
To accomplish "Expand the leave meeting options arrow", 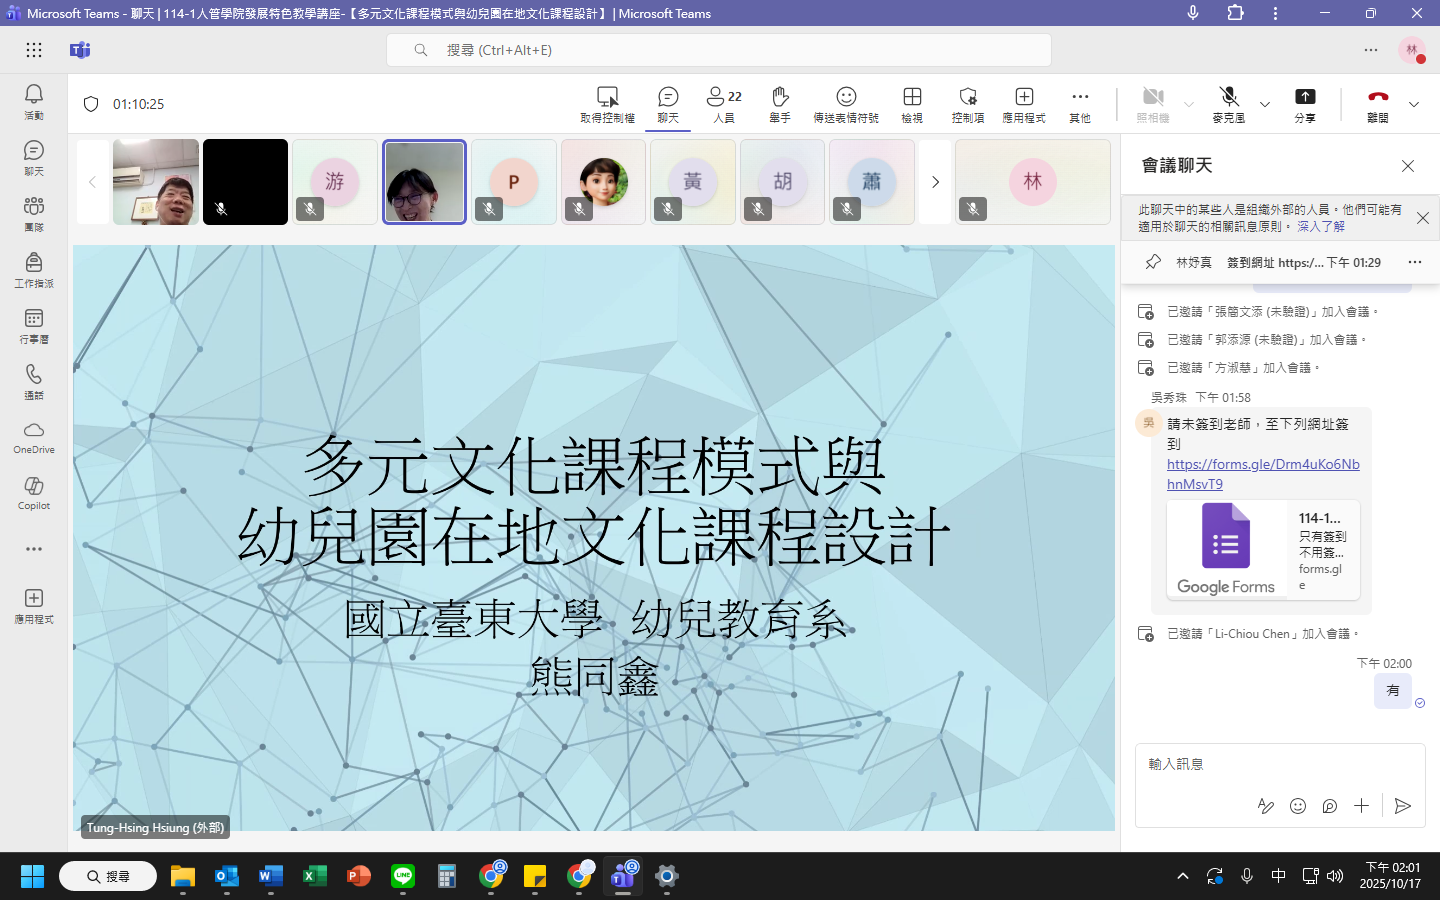I will click(1414, 104).
